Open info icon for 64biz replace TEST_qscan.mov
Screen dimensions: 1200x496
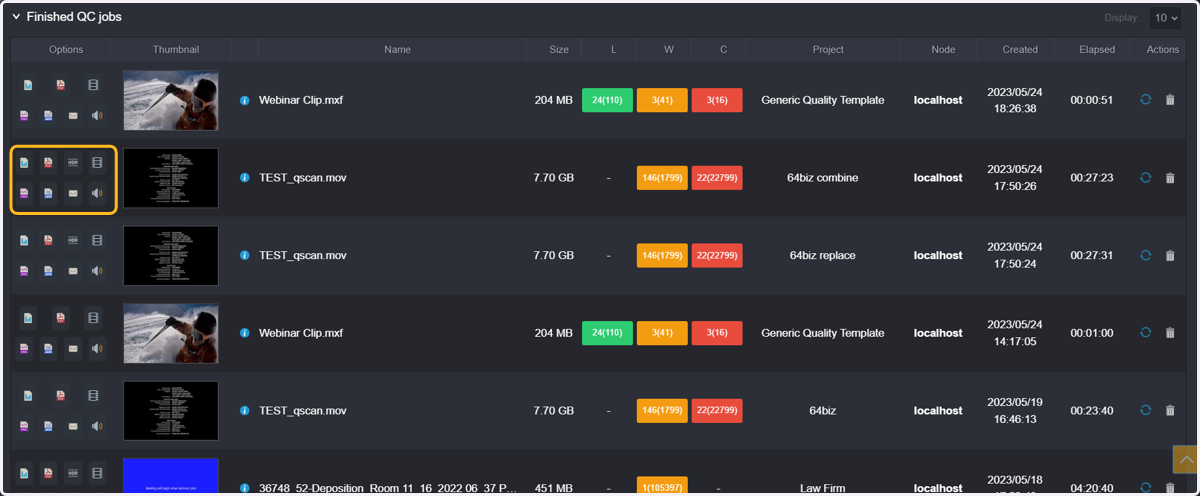click(x=245, y=255)
